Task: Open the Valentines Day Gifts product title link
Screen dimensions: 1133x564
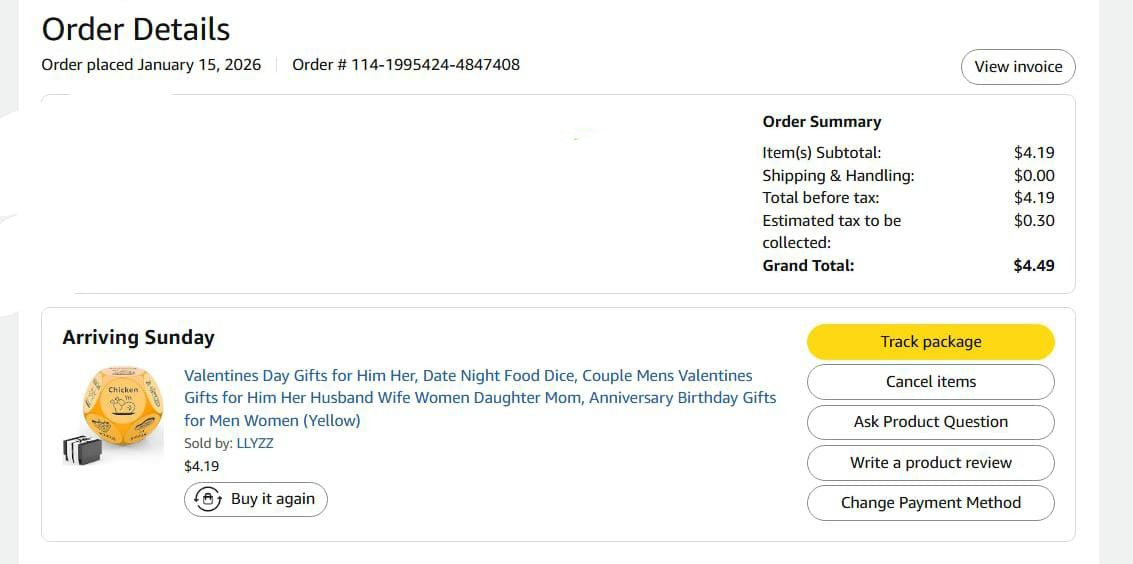Action: [480, 398]
